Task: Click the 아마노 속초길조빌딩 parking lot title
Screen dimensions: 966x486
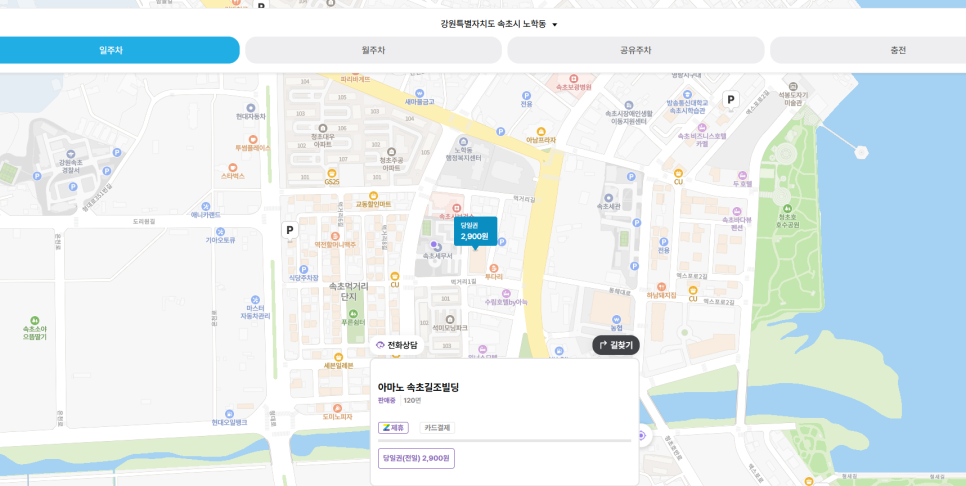Action: (x=418, y=387)
